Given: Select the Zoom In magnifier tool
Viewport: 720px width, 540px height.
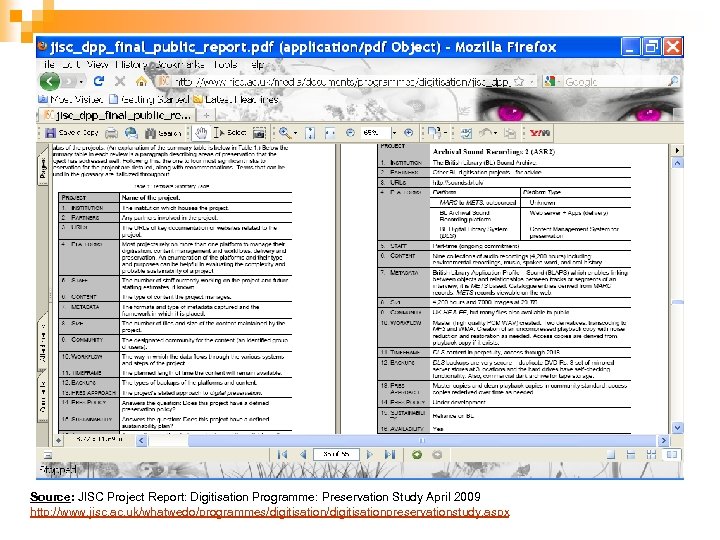Looking at the screenshot, I should (284, 133).
